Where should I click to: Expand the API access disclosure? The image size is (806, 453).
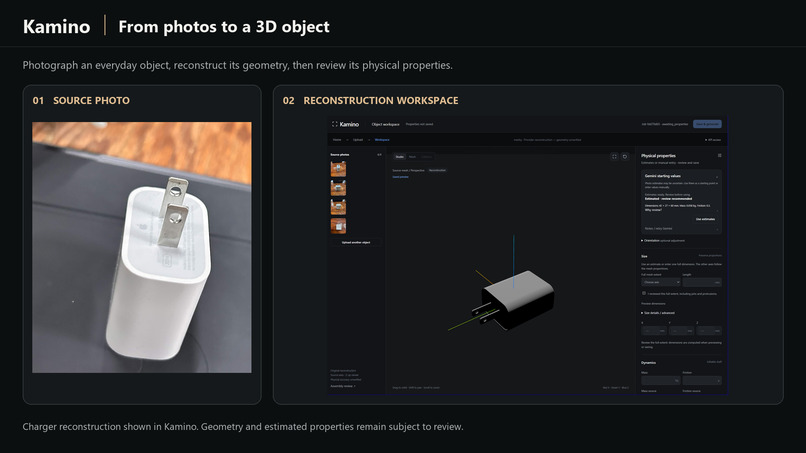[713, 140]
